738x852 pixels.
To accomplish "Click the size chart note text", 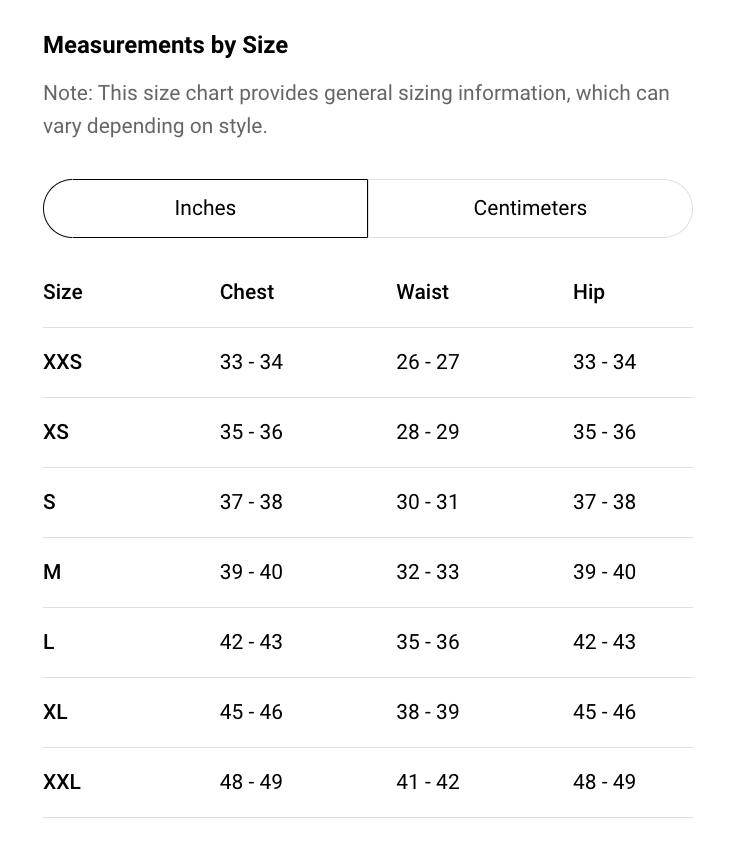I will [357, 109].
